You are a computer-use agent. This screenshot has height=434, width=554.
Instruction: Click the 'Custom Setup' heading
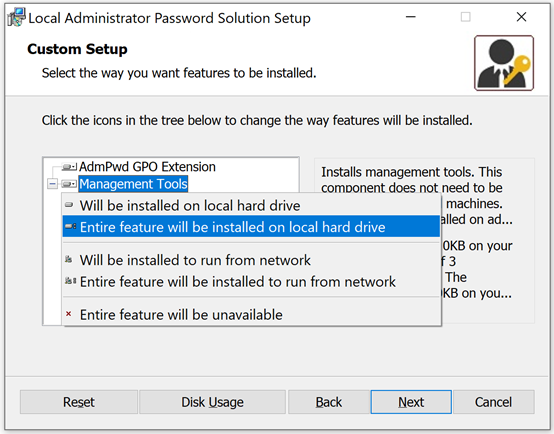[77, 49]
